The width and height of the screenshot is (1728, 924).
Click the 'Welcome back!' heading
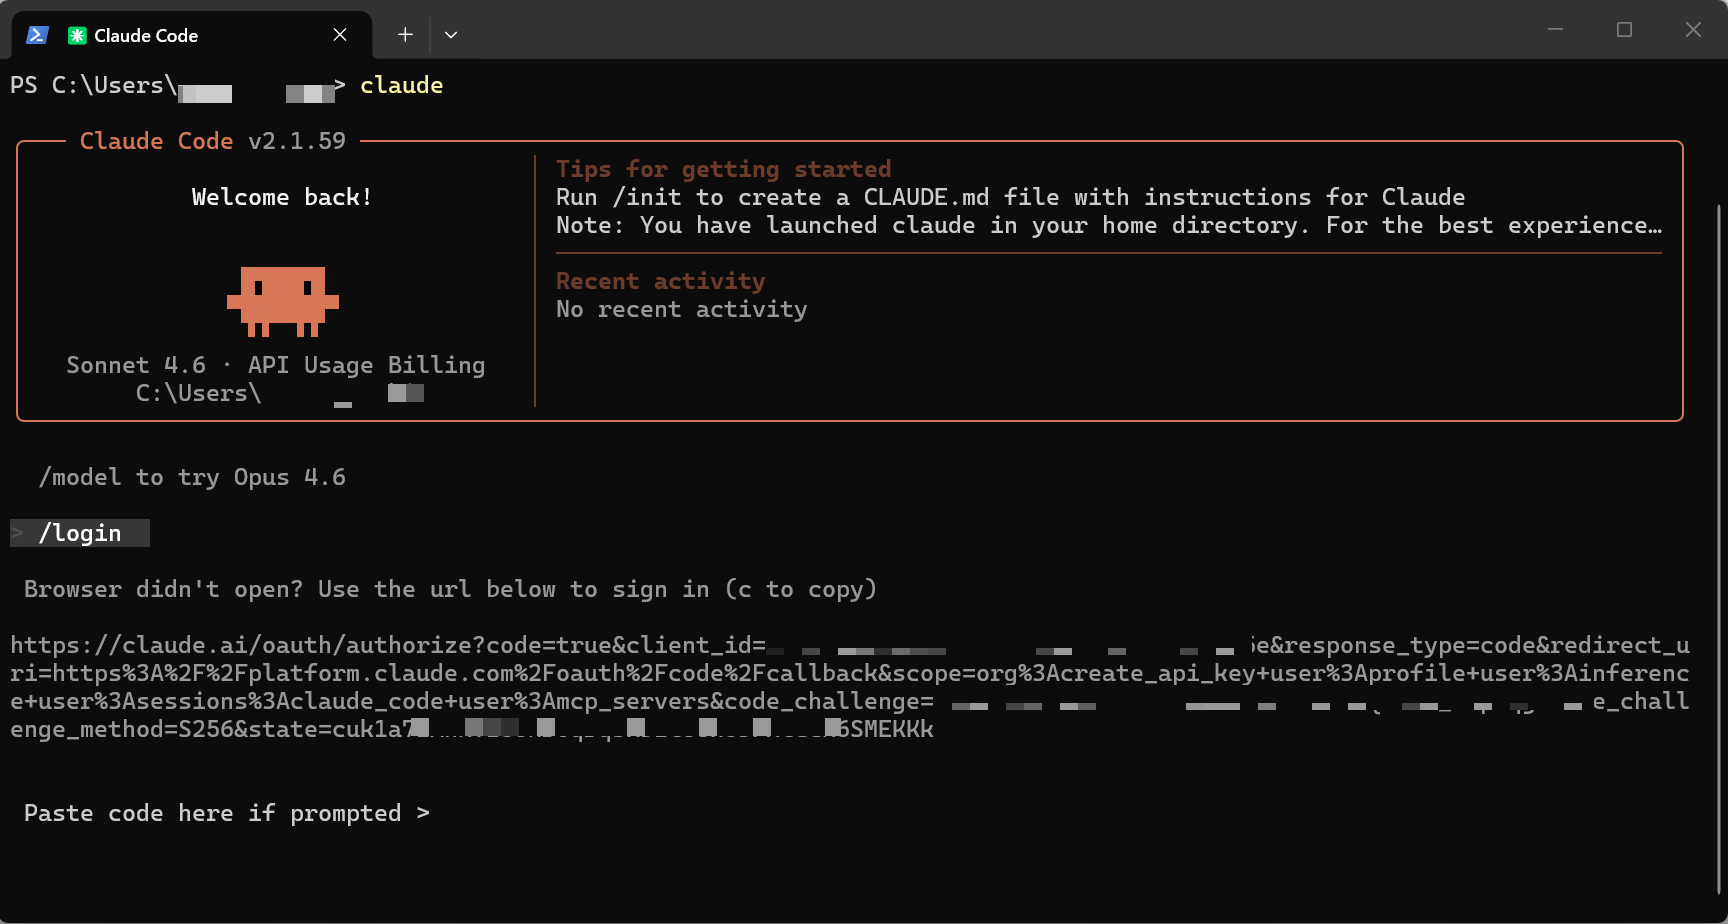282,197
